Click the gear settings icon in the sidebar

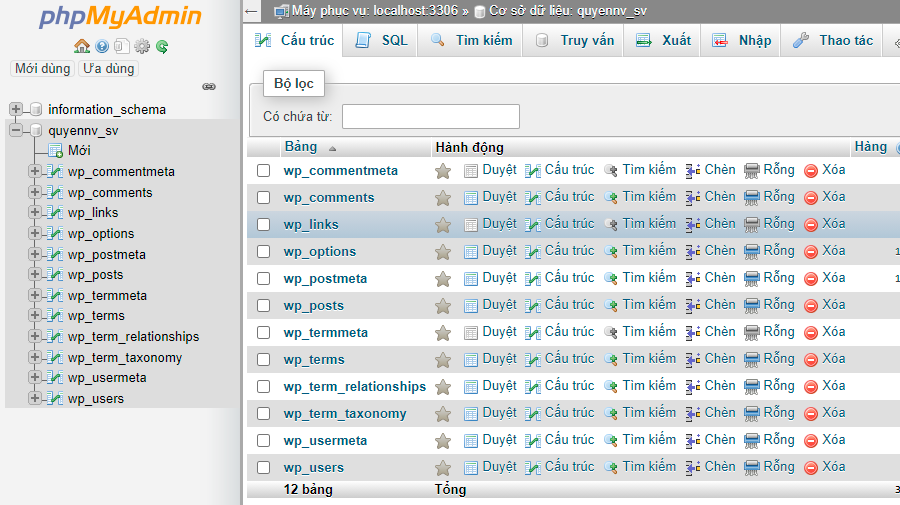pyautogui.click(x=142, y=46)
